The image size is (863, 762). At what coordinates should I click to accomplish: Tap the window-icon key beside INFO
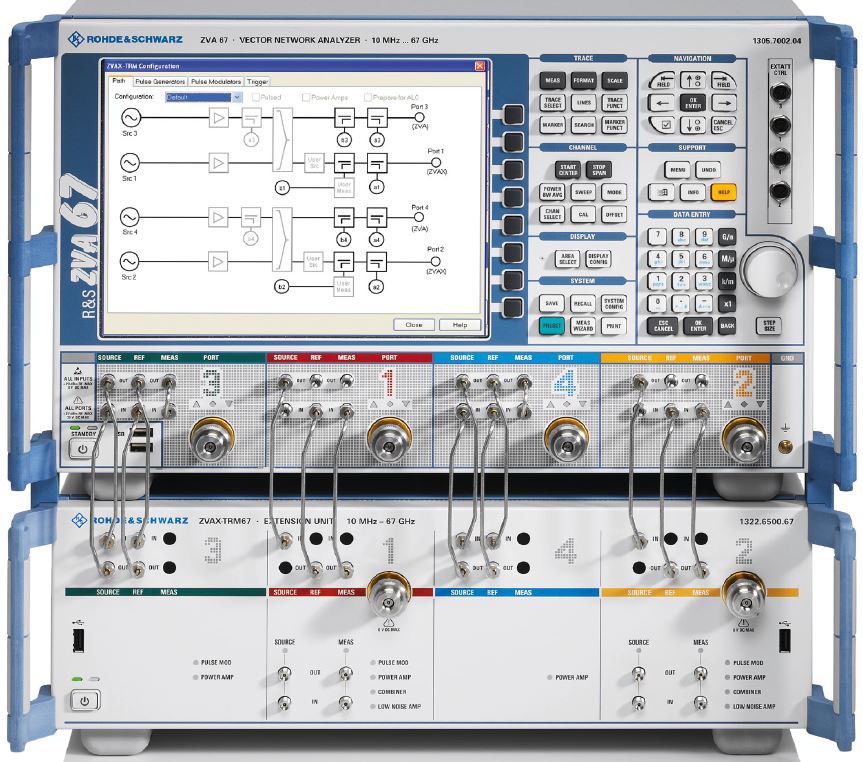coord(662,192)
